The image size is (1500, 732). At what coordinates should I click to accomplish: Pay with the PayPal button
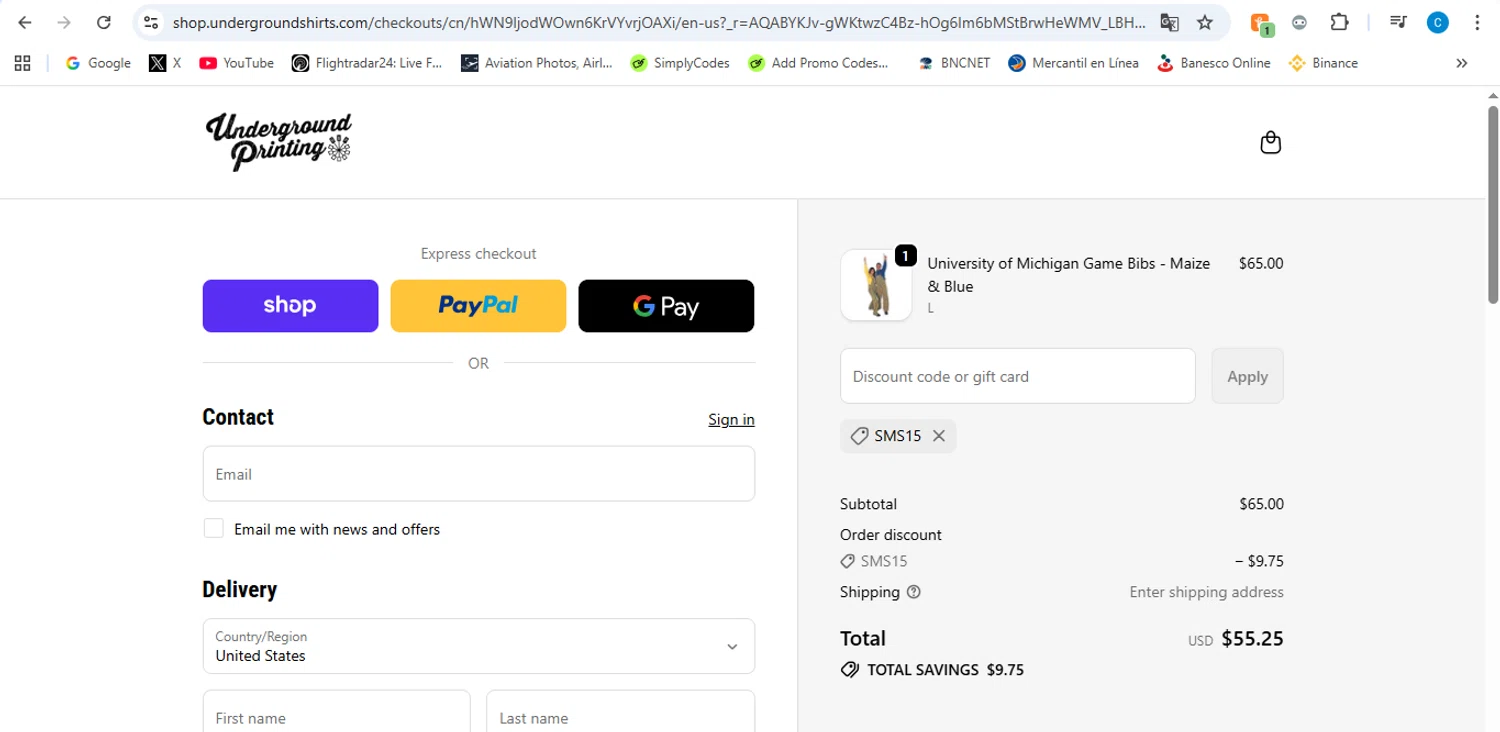click(x=478, y=306)
